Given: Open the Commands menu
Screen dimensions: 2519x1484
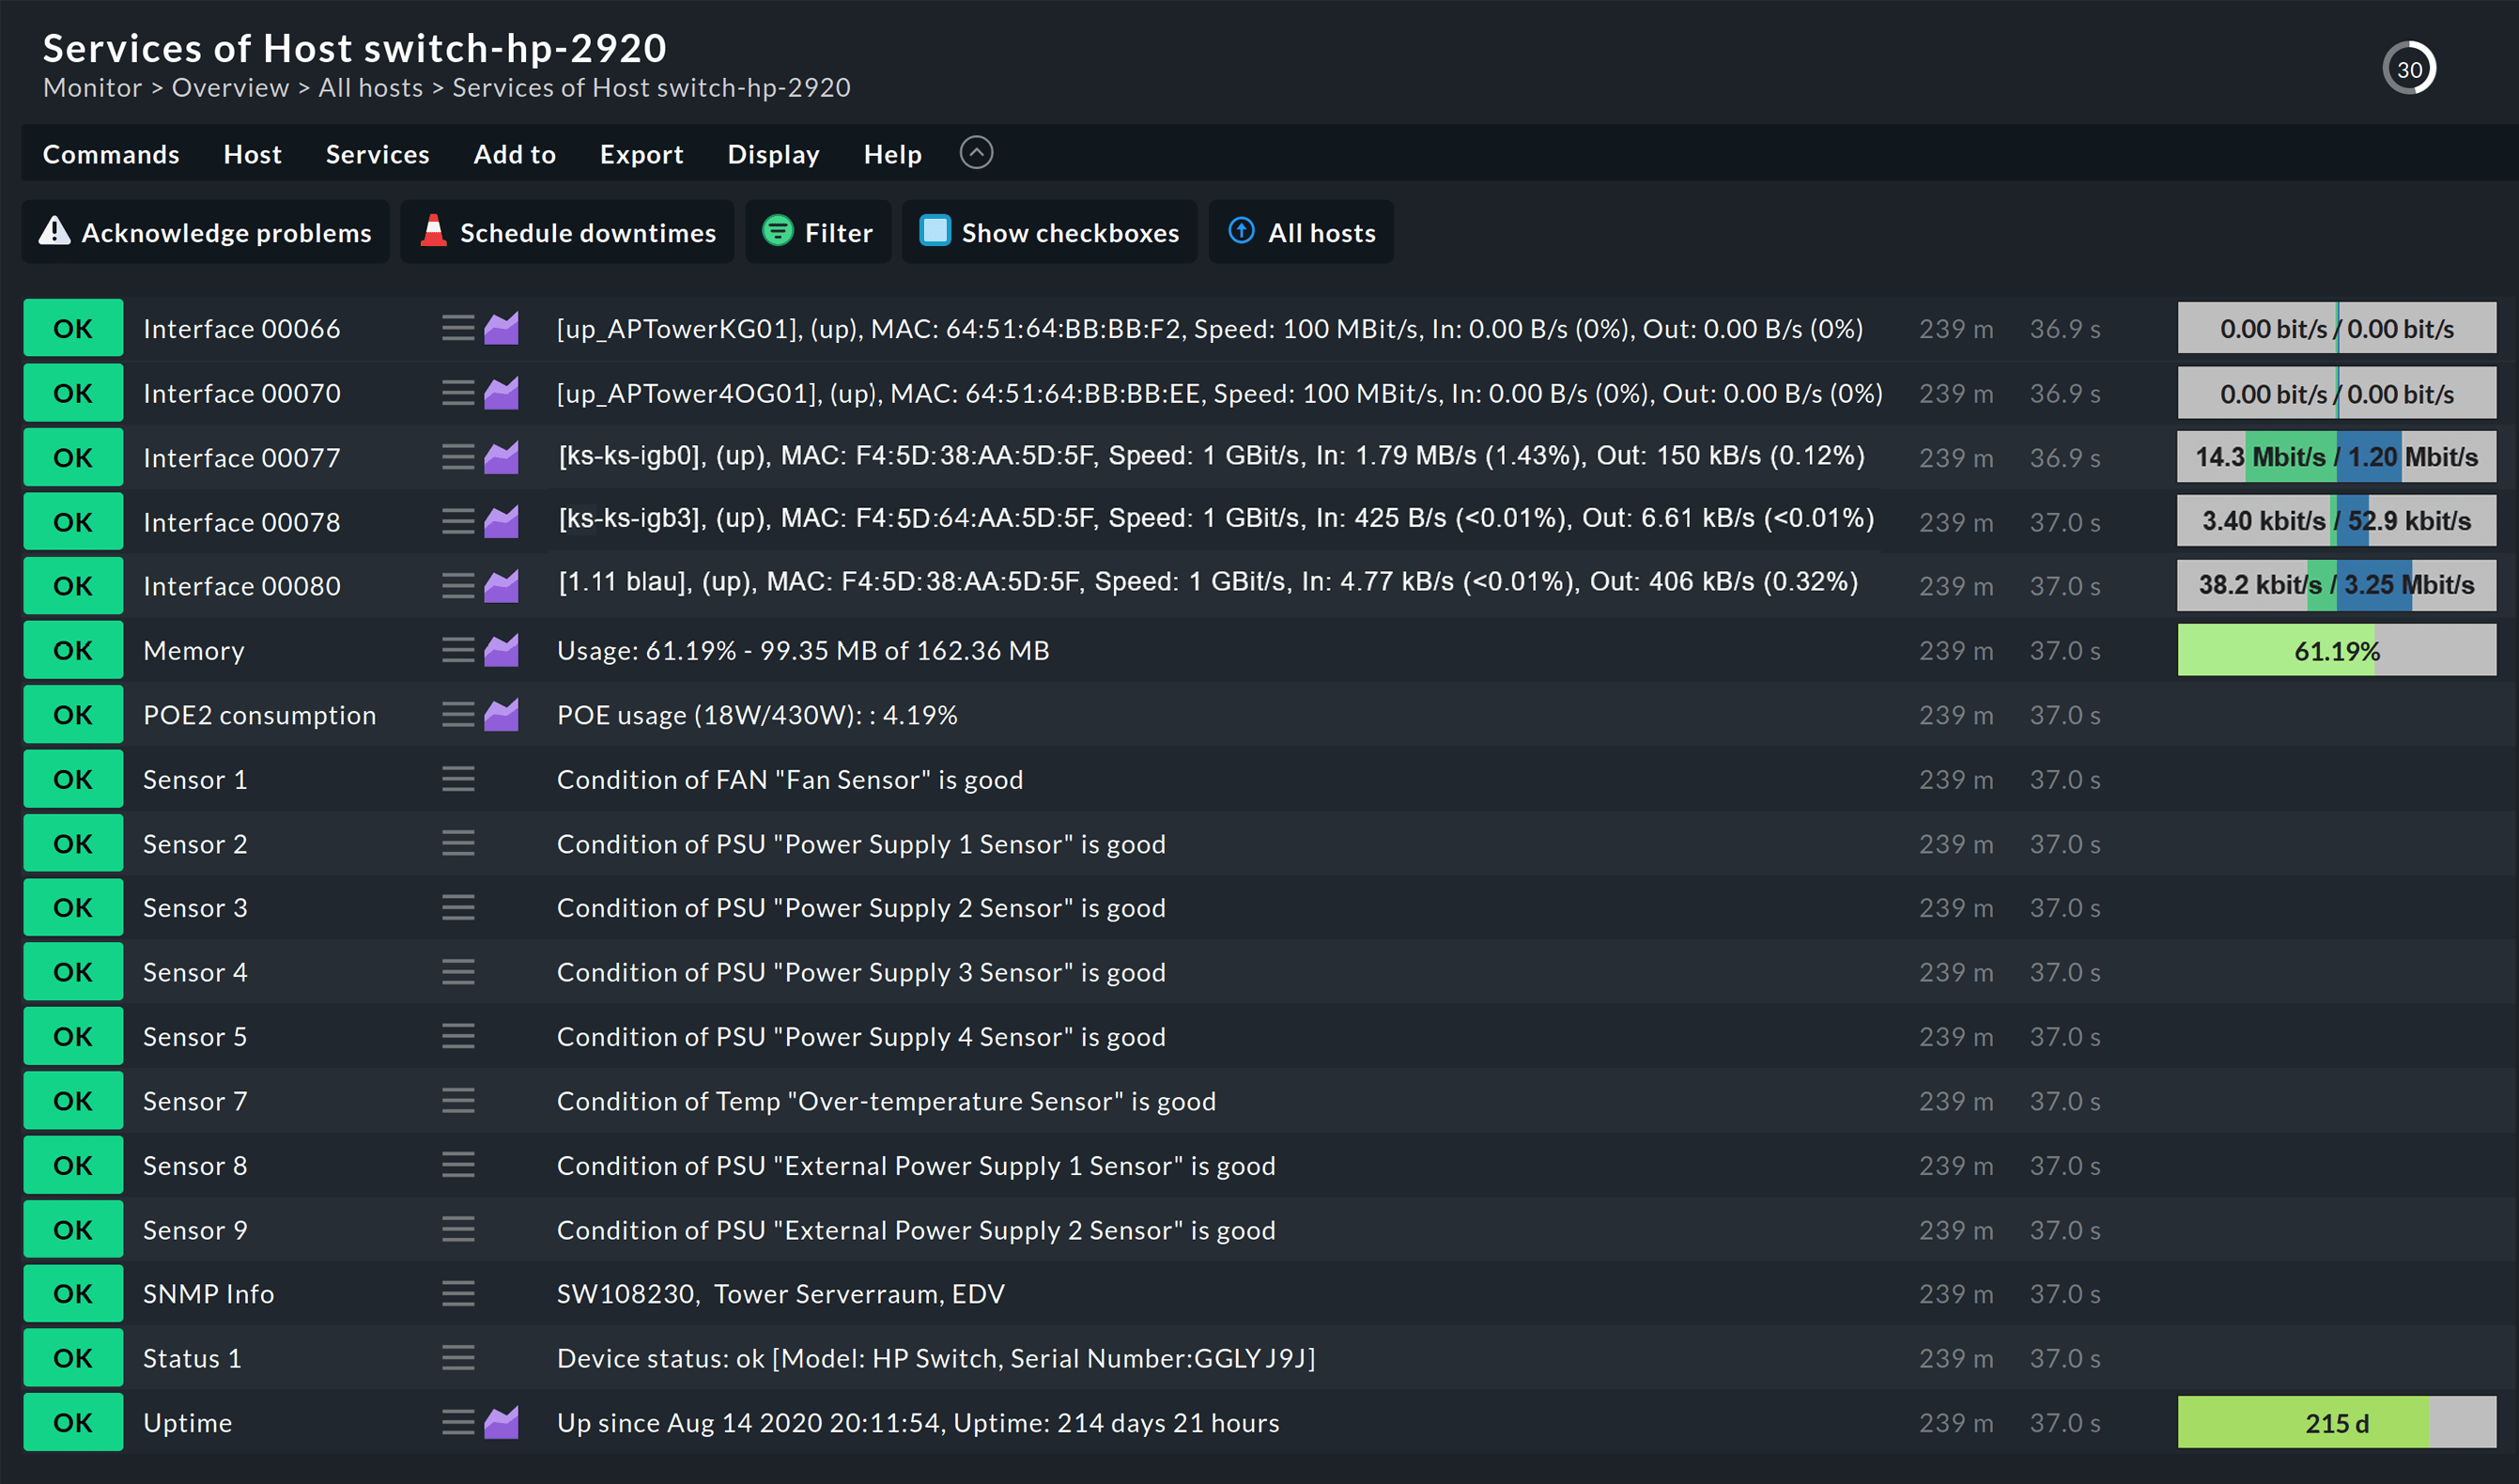Looking at the screenshot, I should tap(111, 154).
